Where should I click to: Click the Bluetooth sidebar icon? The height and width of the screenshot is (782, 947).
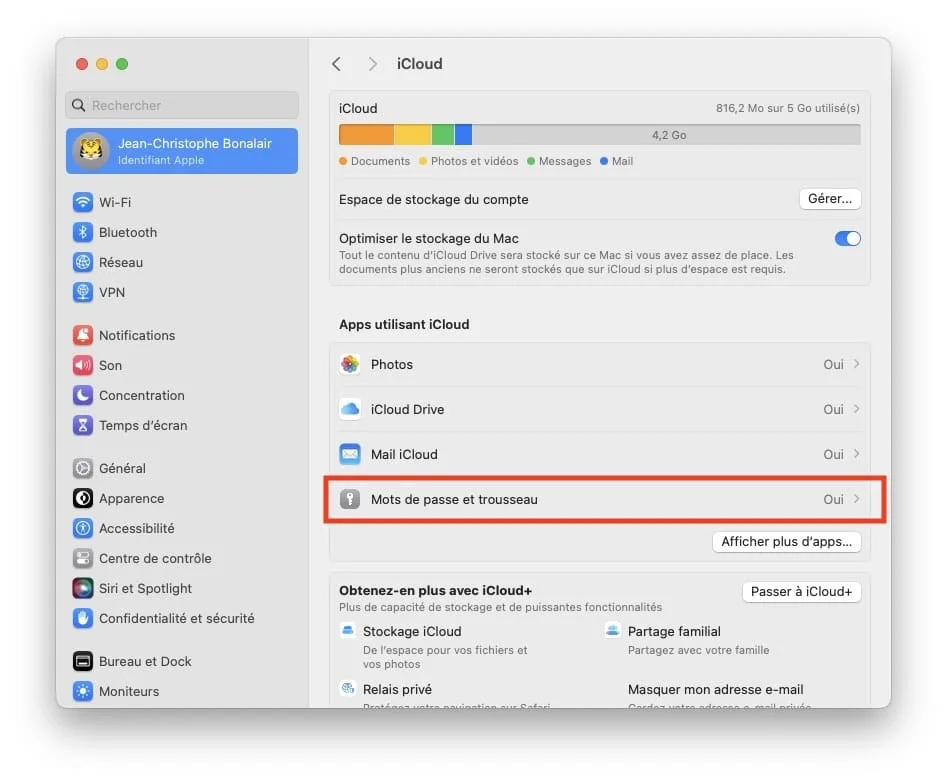click(x=83, y=232)
